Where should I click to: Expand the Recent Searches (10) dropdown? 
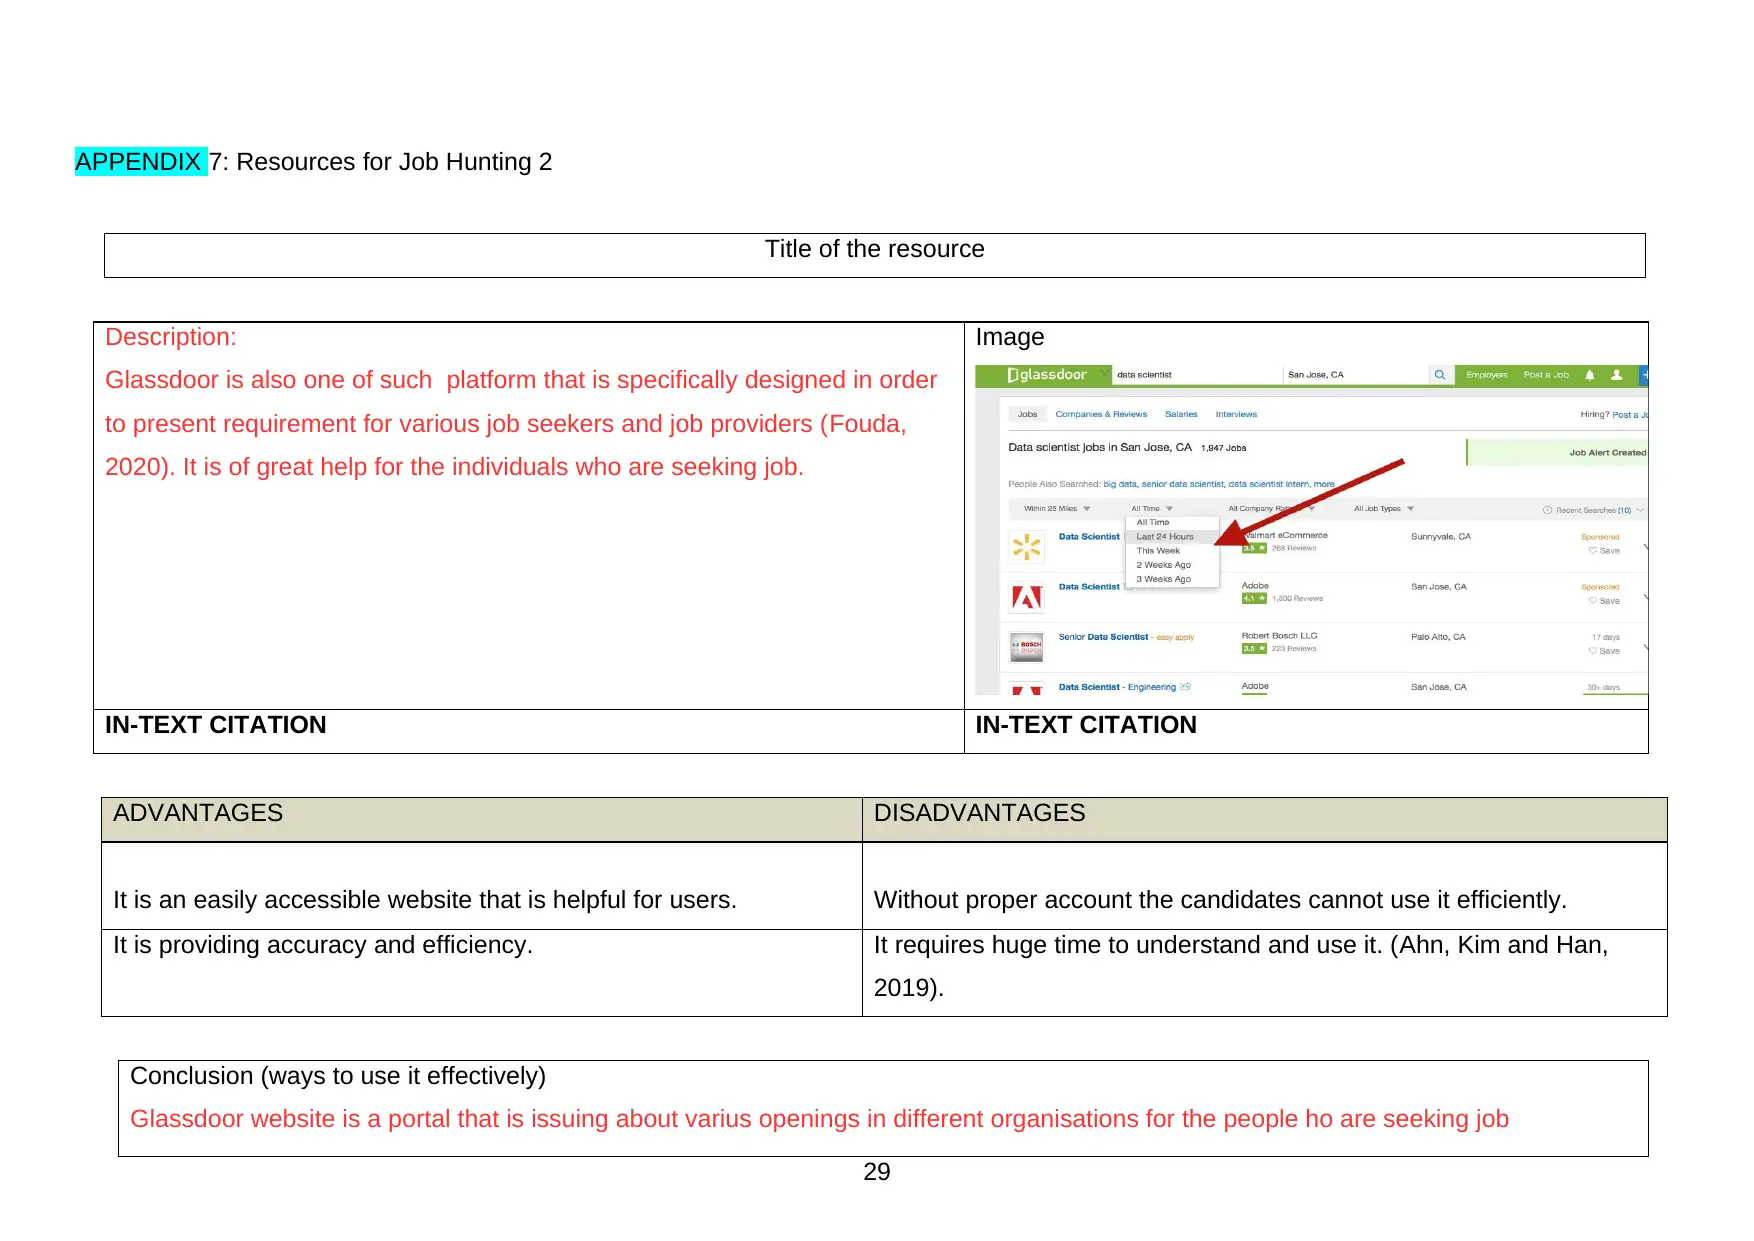(1594, 510)
